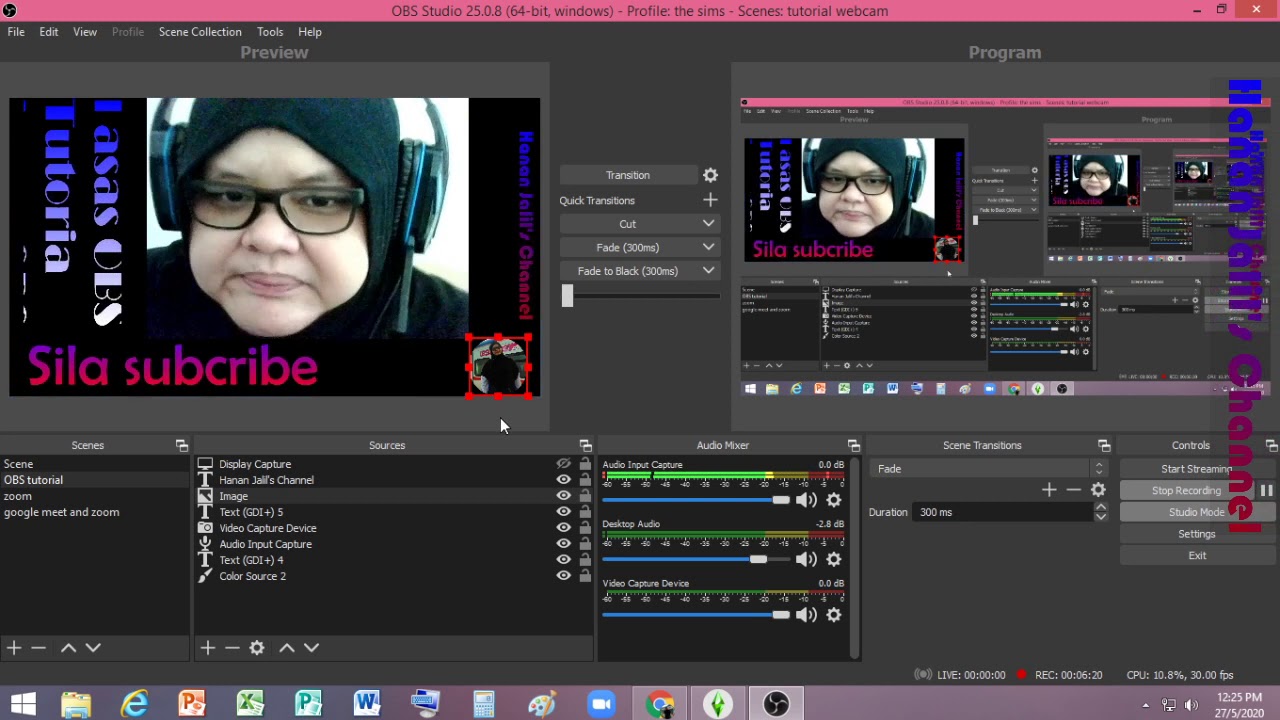Mute Desktop Audio speaker icon
Screen dimensions: 1280x720
(x=806, y=559)
